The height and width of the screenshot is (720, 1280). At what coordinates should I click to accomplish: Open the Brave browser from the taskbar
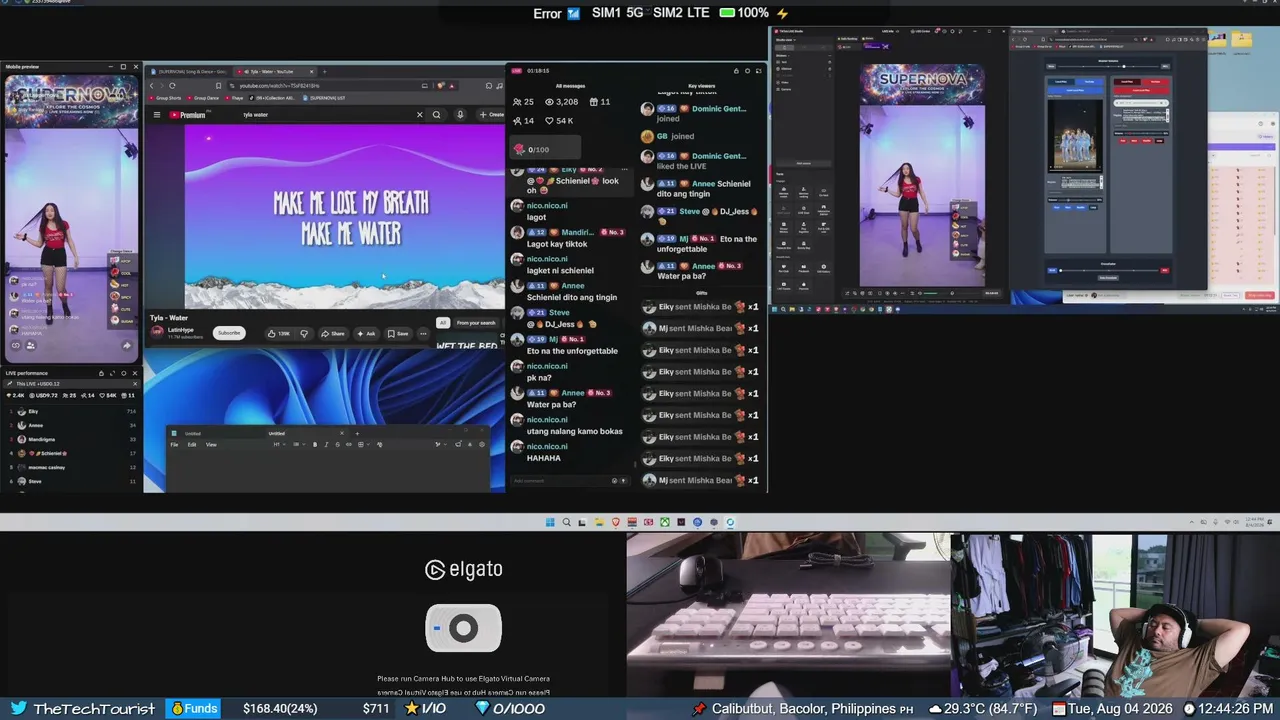(615, 522)
